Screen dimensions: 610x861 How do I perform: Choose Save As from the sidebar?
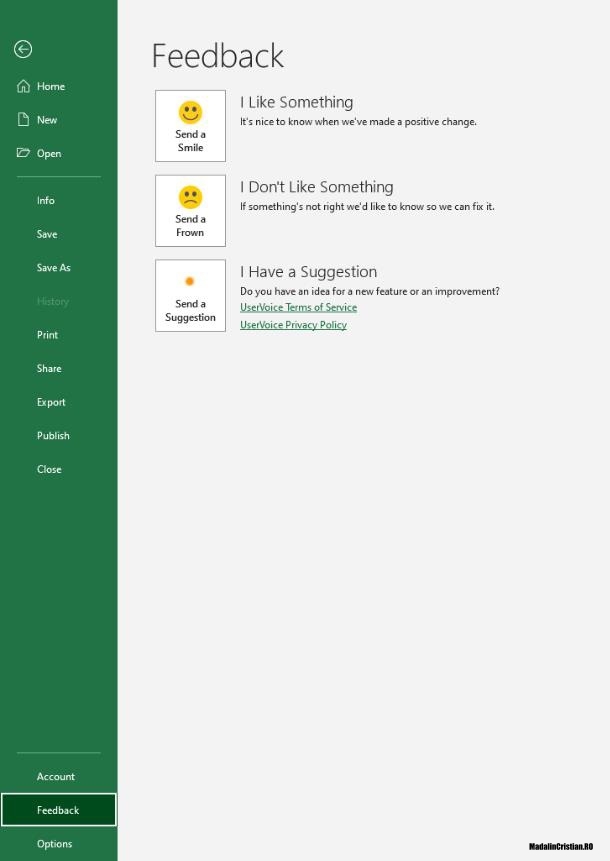tap(54, 268)
